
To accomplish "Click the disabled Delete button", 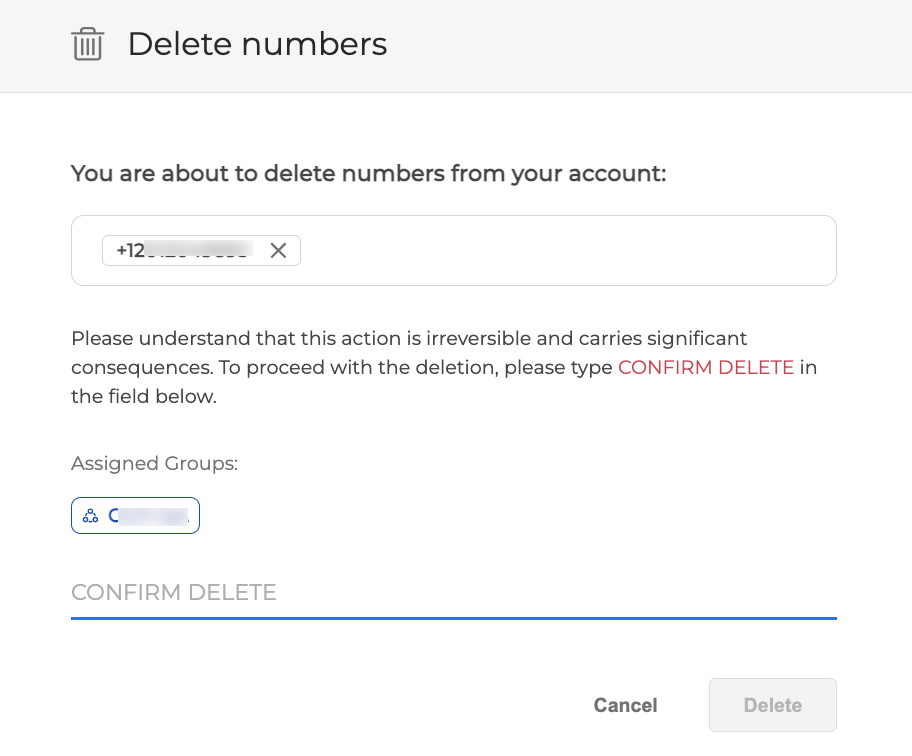I will tap(772, 705).
